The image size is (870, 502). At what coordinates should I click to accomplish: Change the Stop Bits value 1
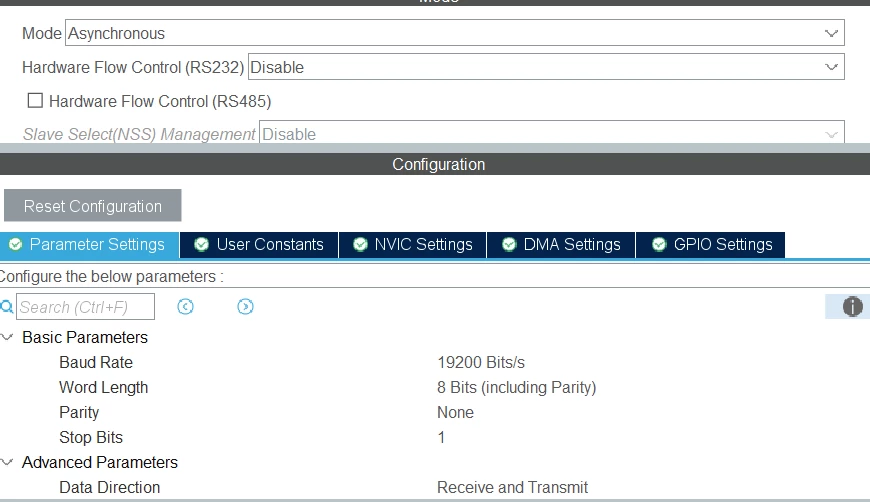[x=441, y=437]
